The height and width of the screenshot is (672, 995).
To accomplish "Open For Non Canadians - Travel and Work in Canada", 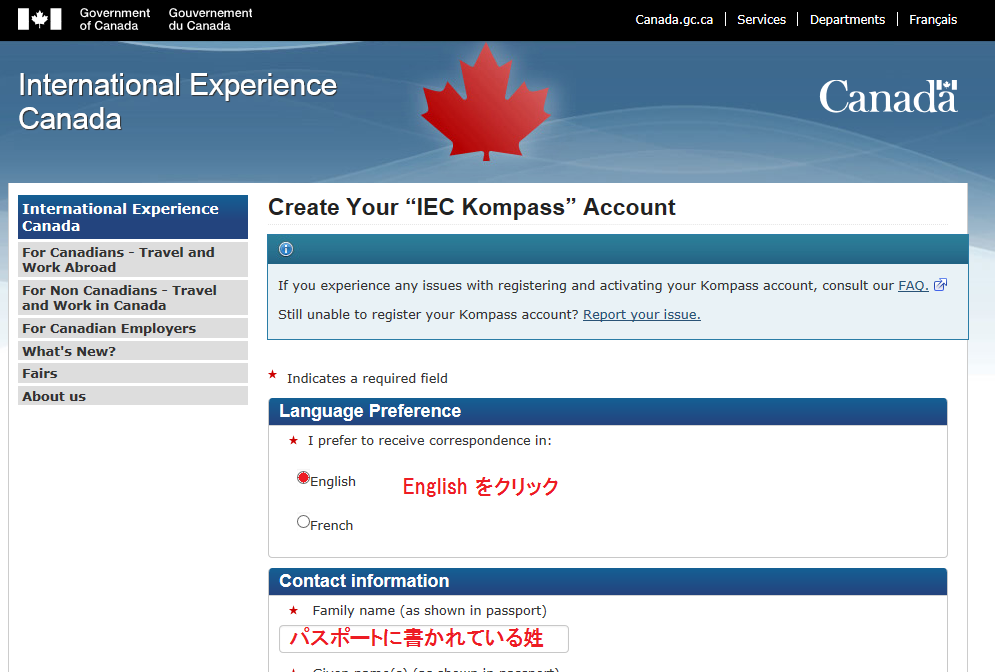I will 133,298.
